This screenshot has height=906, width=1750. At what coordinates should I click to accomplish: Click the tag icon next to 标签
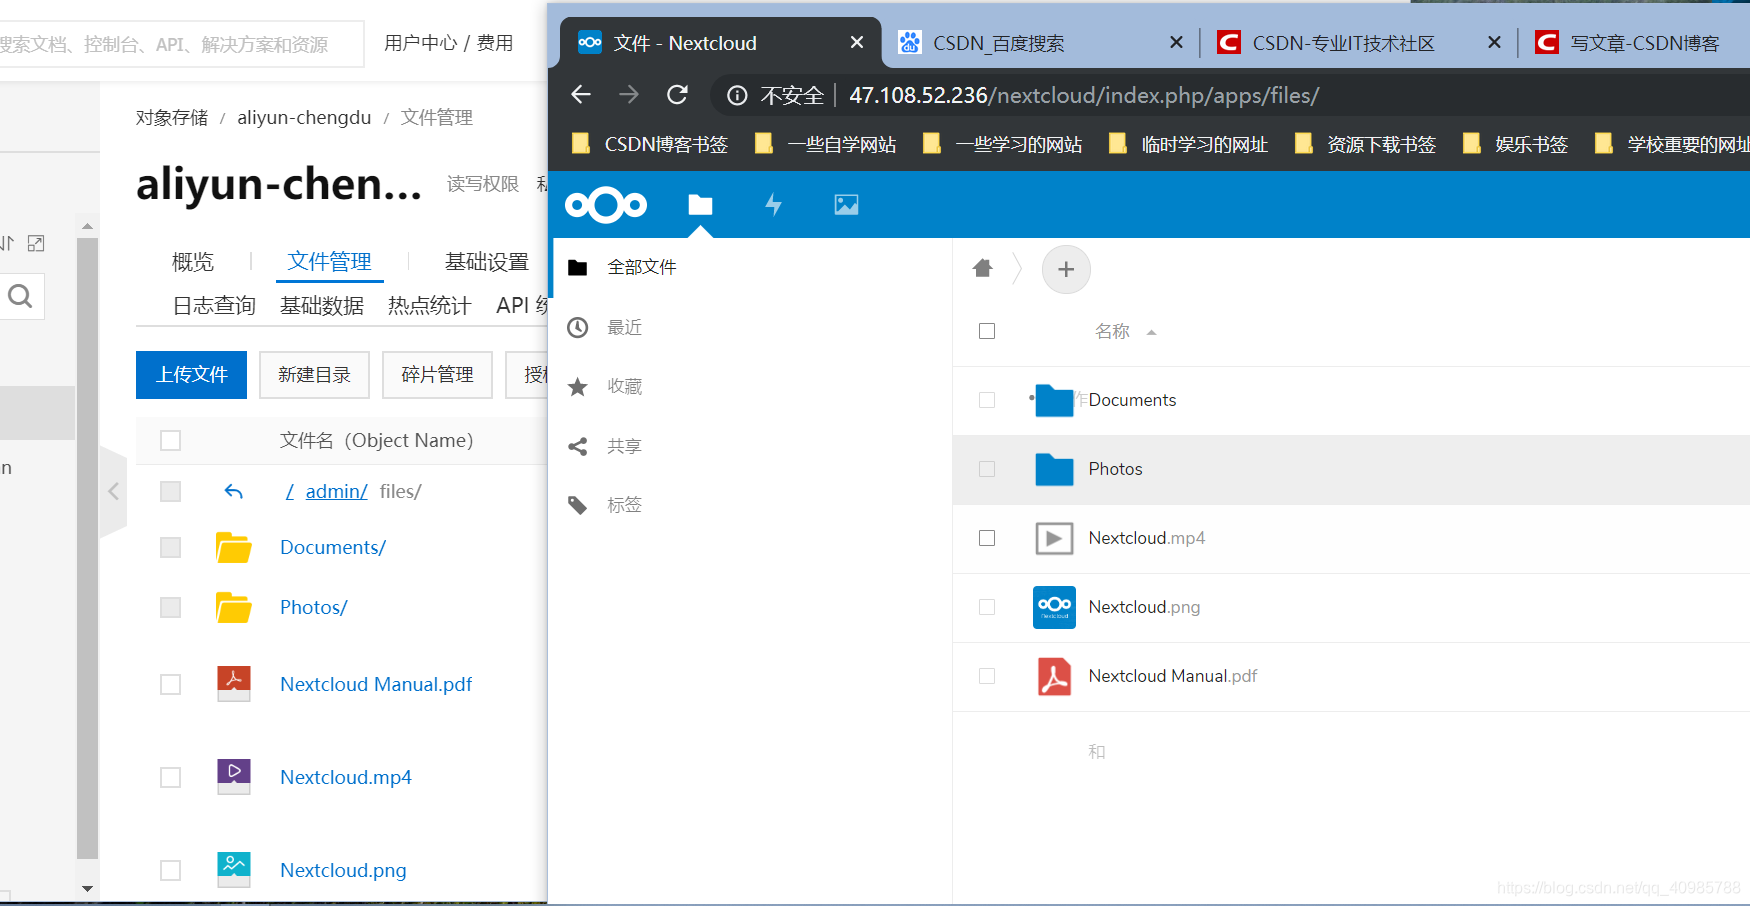pos(578,505)
